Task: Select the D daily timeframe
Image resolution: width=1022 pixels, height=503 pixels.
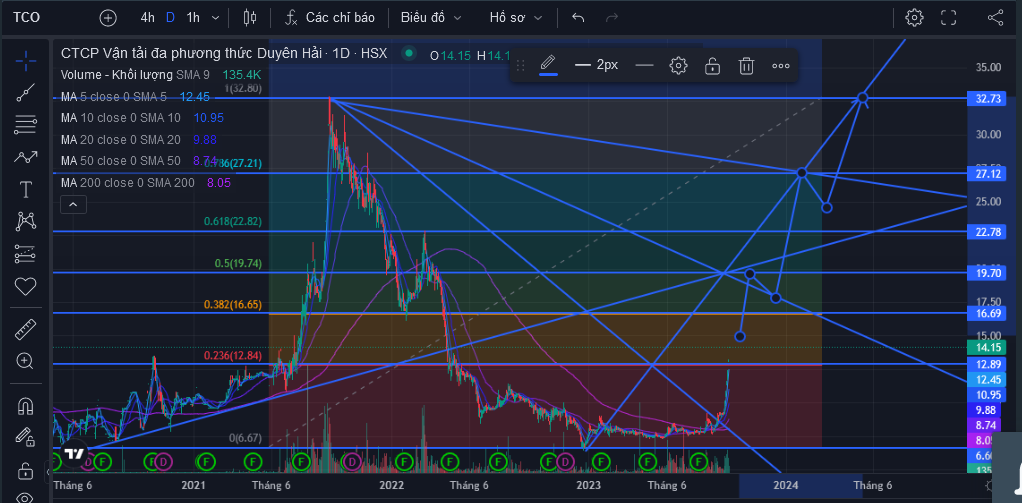Action: 170,18
